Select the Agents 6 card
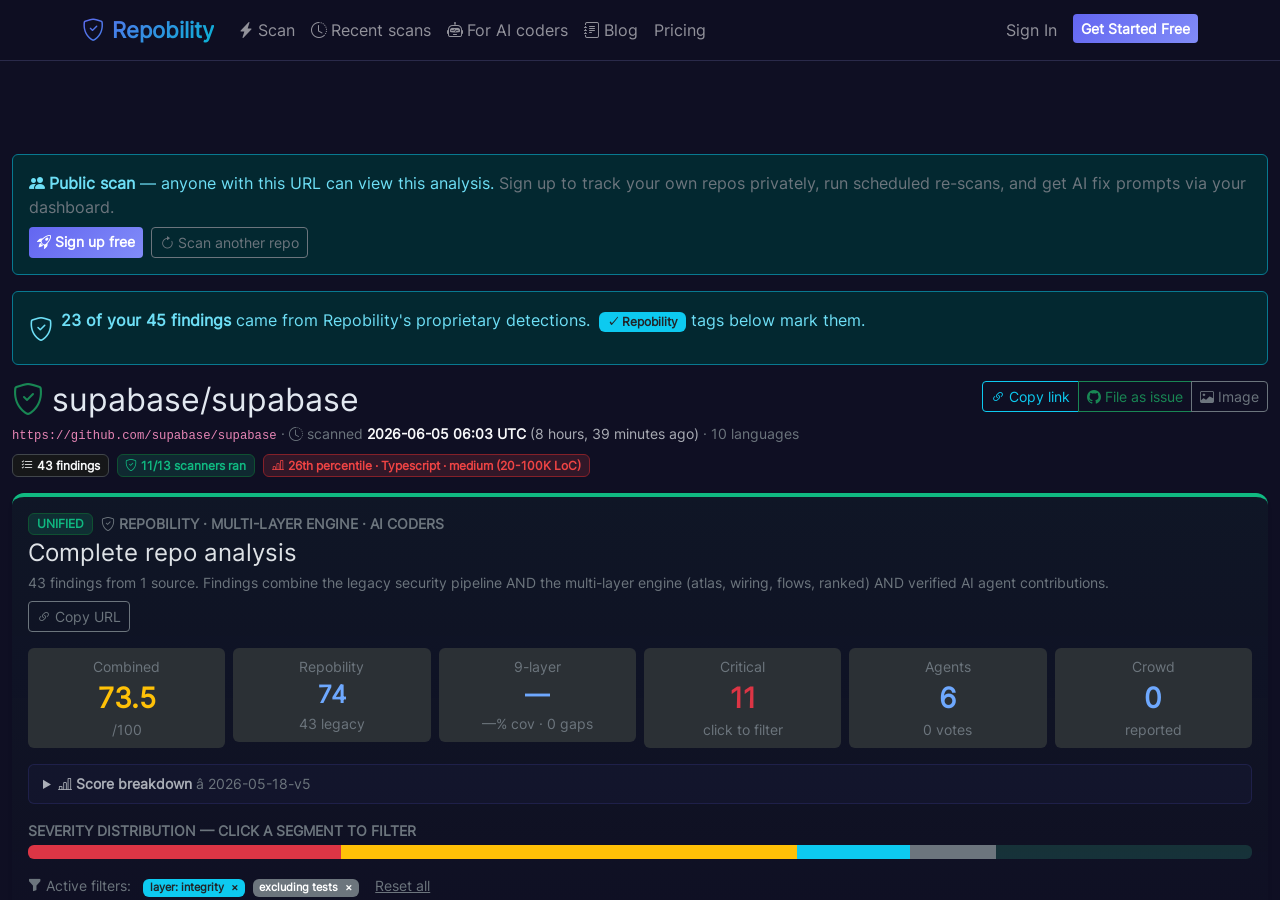Screen dimensions: 1280x900 (948, 698)
